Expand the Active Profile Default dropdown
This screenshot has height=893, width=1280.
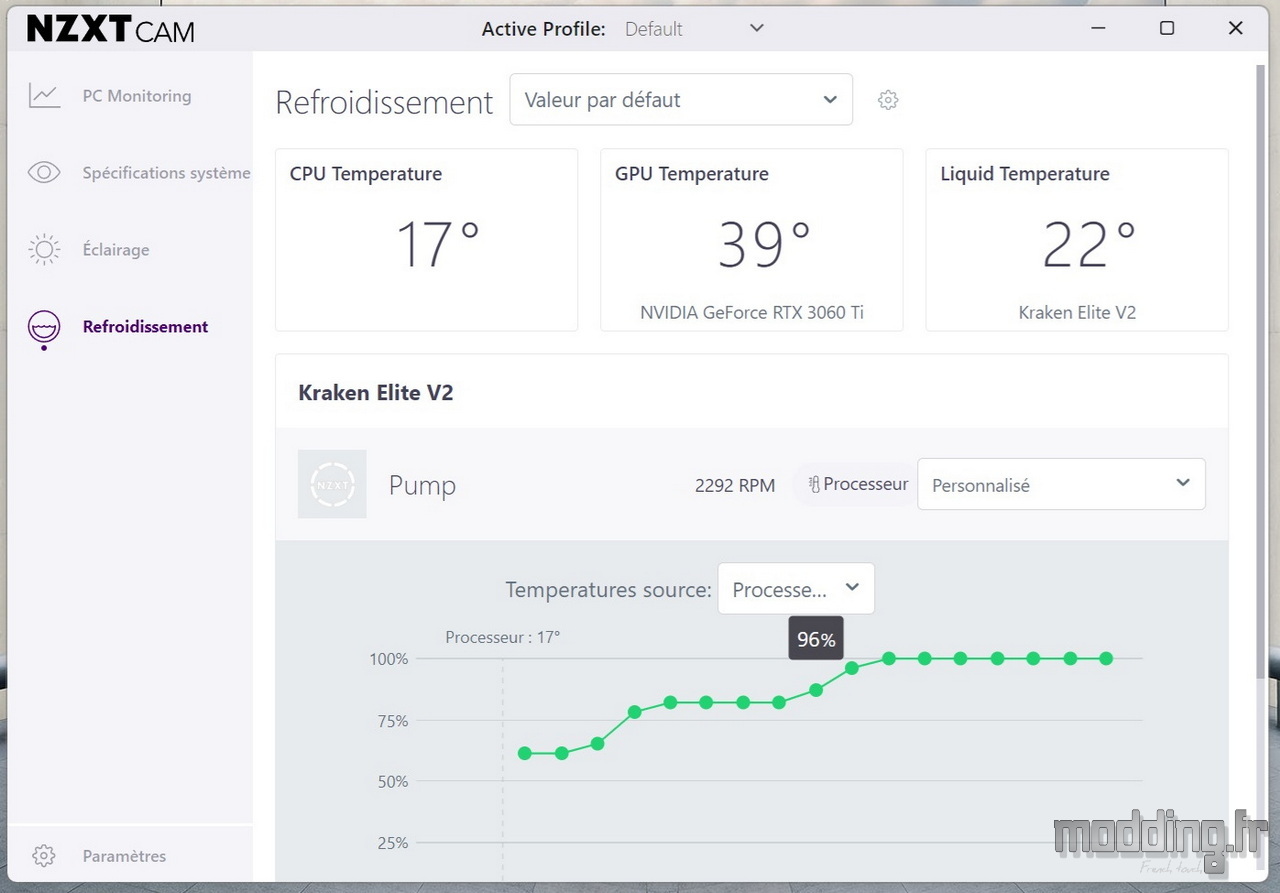[694, 29]
